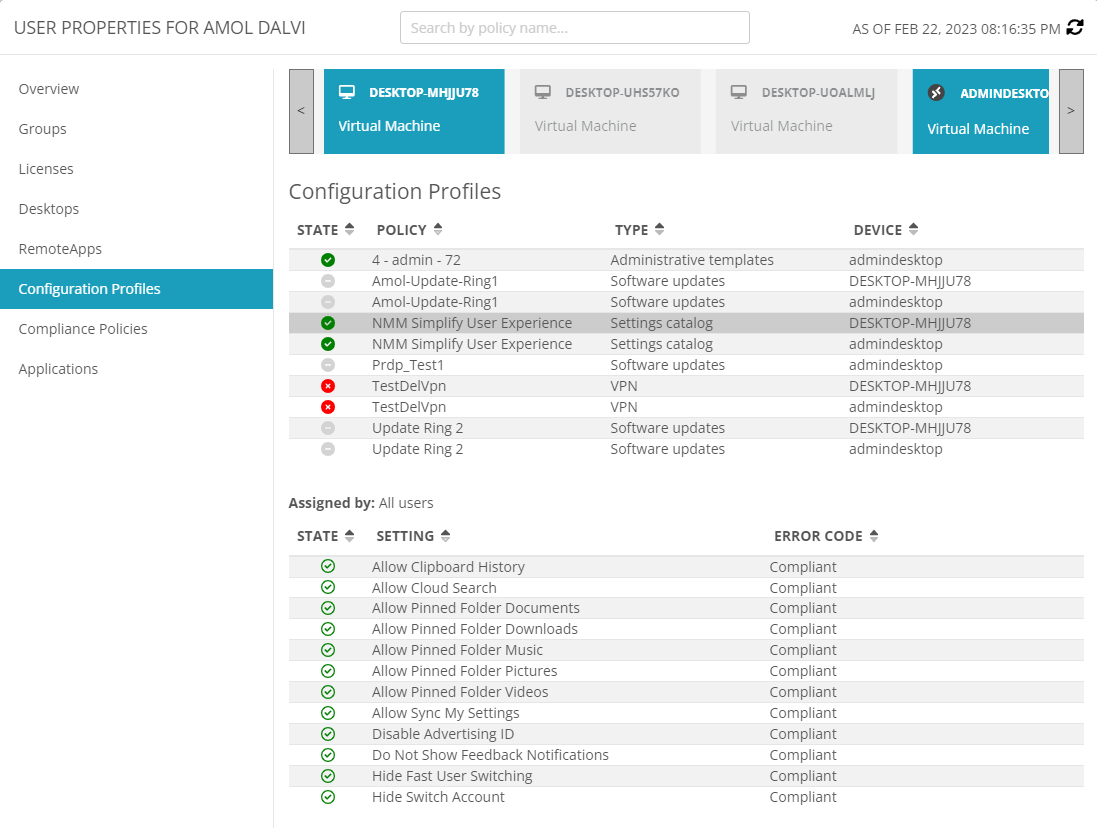The height and width of the screenshot is (828, 1097).
Task: Click the gray state icon for Prdp_Test1
Action: [328, 365]
